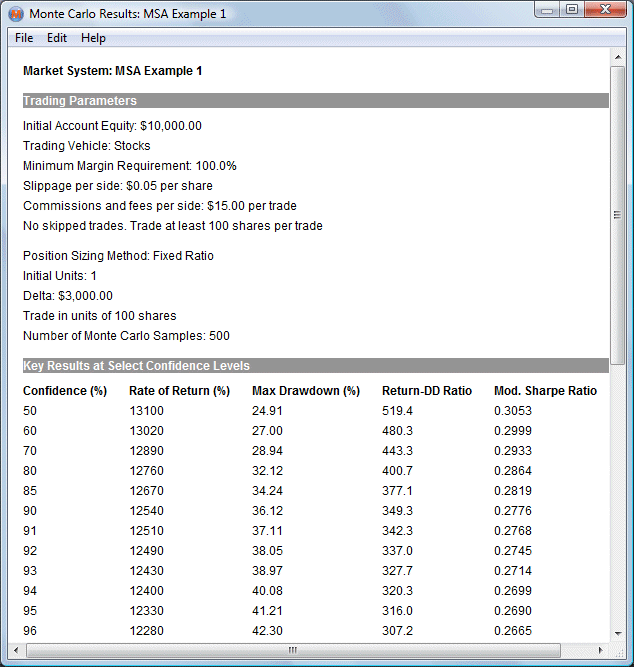Click the vertical scrollbar down arrow
This screenshot has width=634, height=667.
[618, 634]
